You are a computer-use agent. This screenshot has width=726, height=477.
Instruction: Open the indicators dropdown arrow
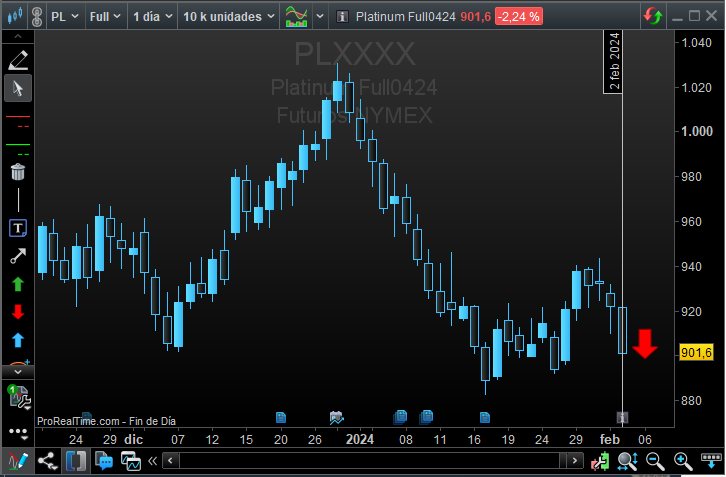[320, 17]
